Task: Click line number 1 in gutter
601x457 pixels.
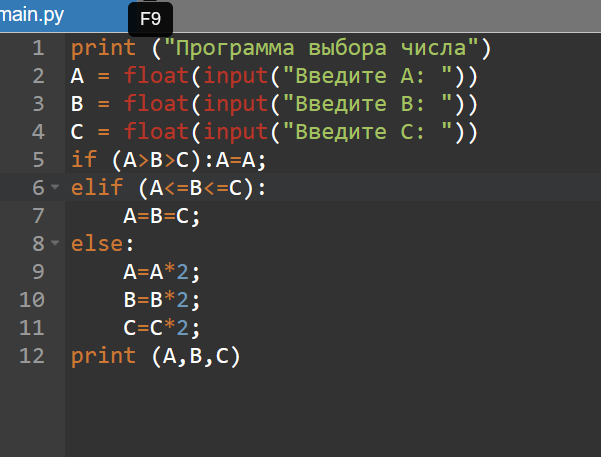Action: [x=38, y=48]
